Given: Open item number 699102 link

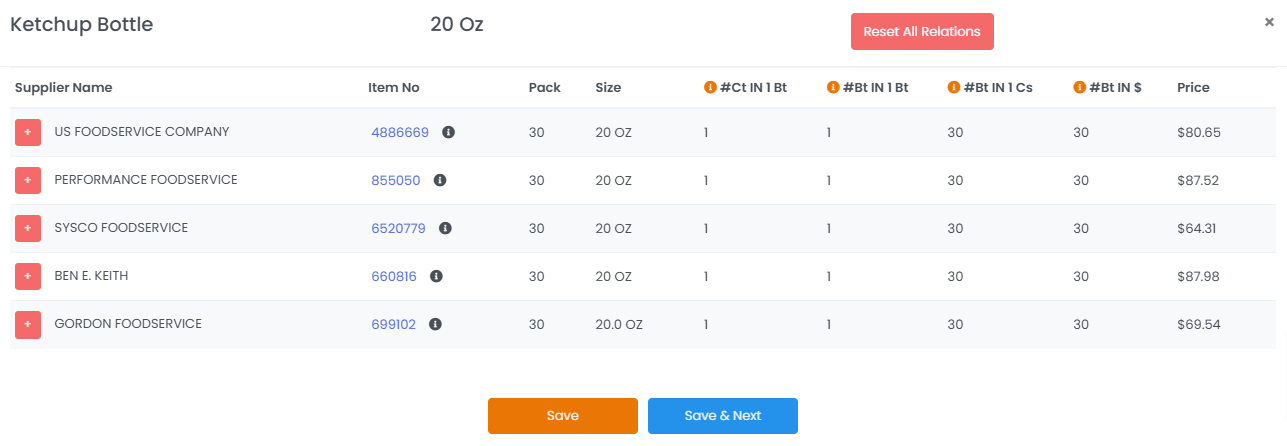Looking at the screenshot, I should click(393, 324).
